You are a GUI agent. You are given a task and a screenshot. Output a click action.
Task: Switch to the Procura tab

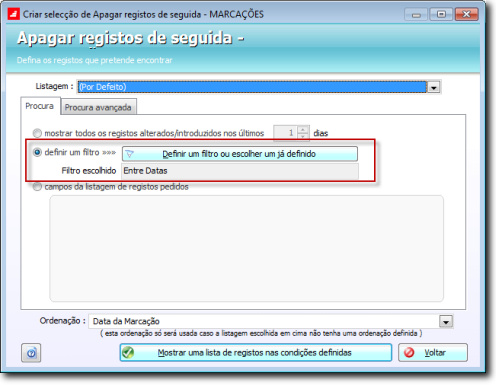point(40,106)
